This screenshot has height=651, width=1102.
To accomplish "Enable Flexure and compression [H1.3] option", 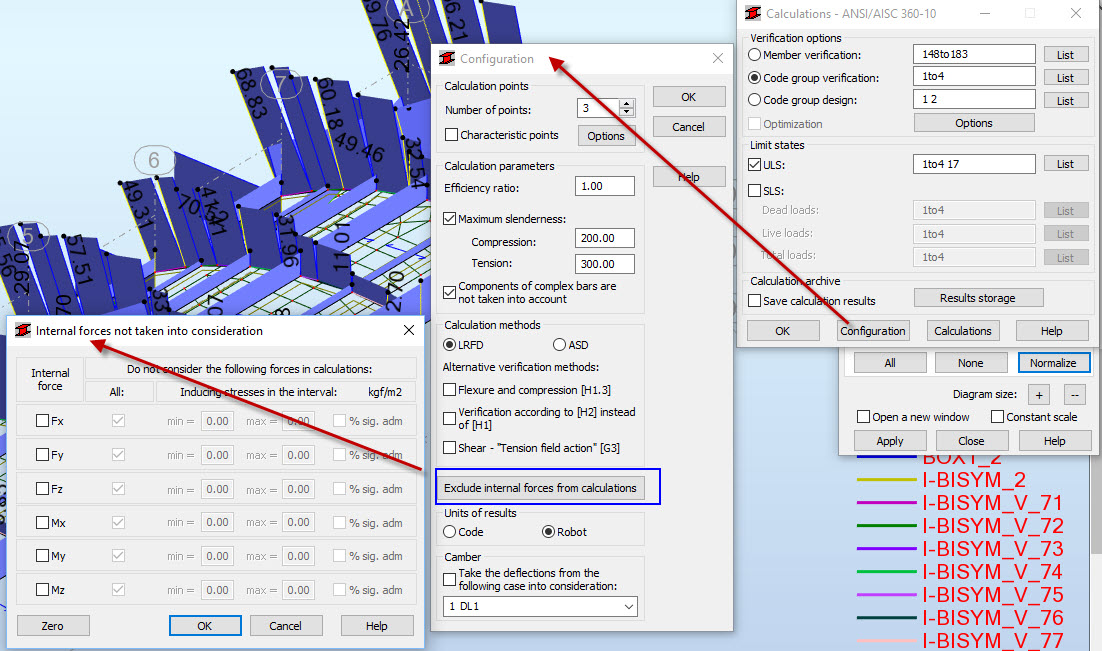I will click(449, 389).
